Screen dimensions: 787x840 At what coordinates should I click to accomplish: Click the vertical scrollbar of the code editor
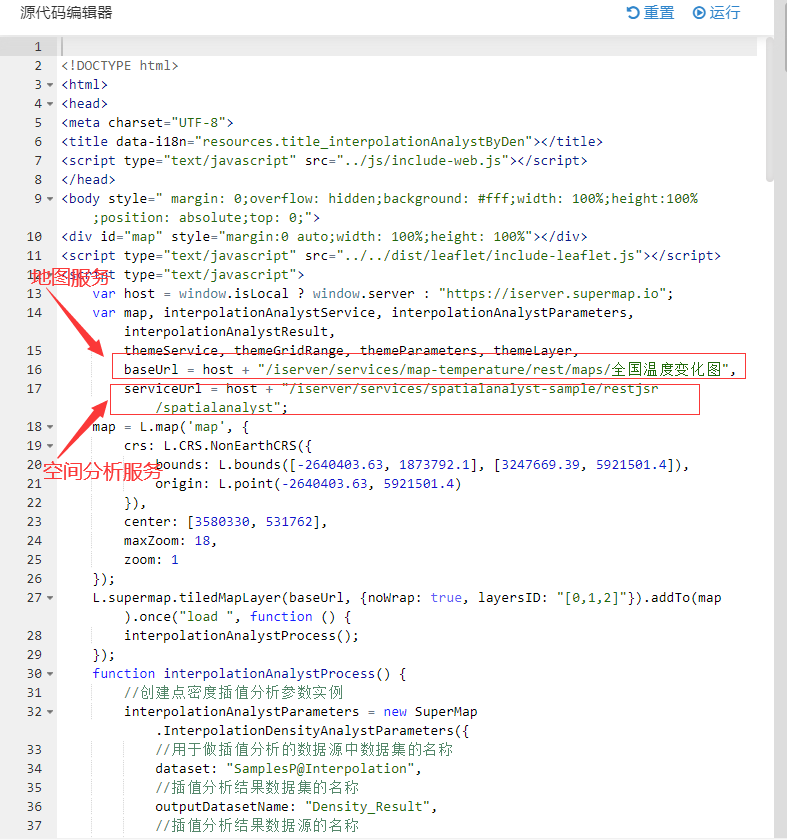tap(770, 110)
